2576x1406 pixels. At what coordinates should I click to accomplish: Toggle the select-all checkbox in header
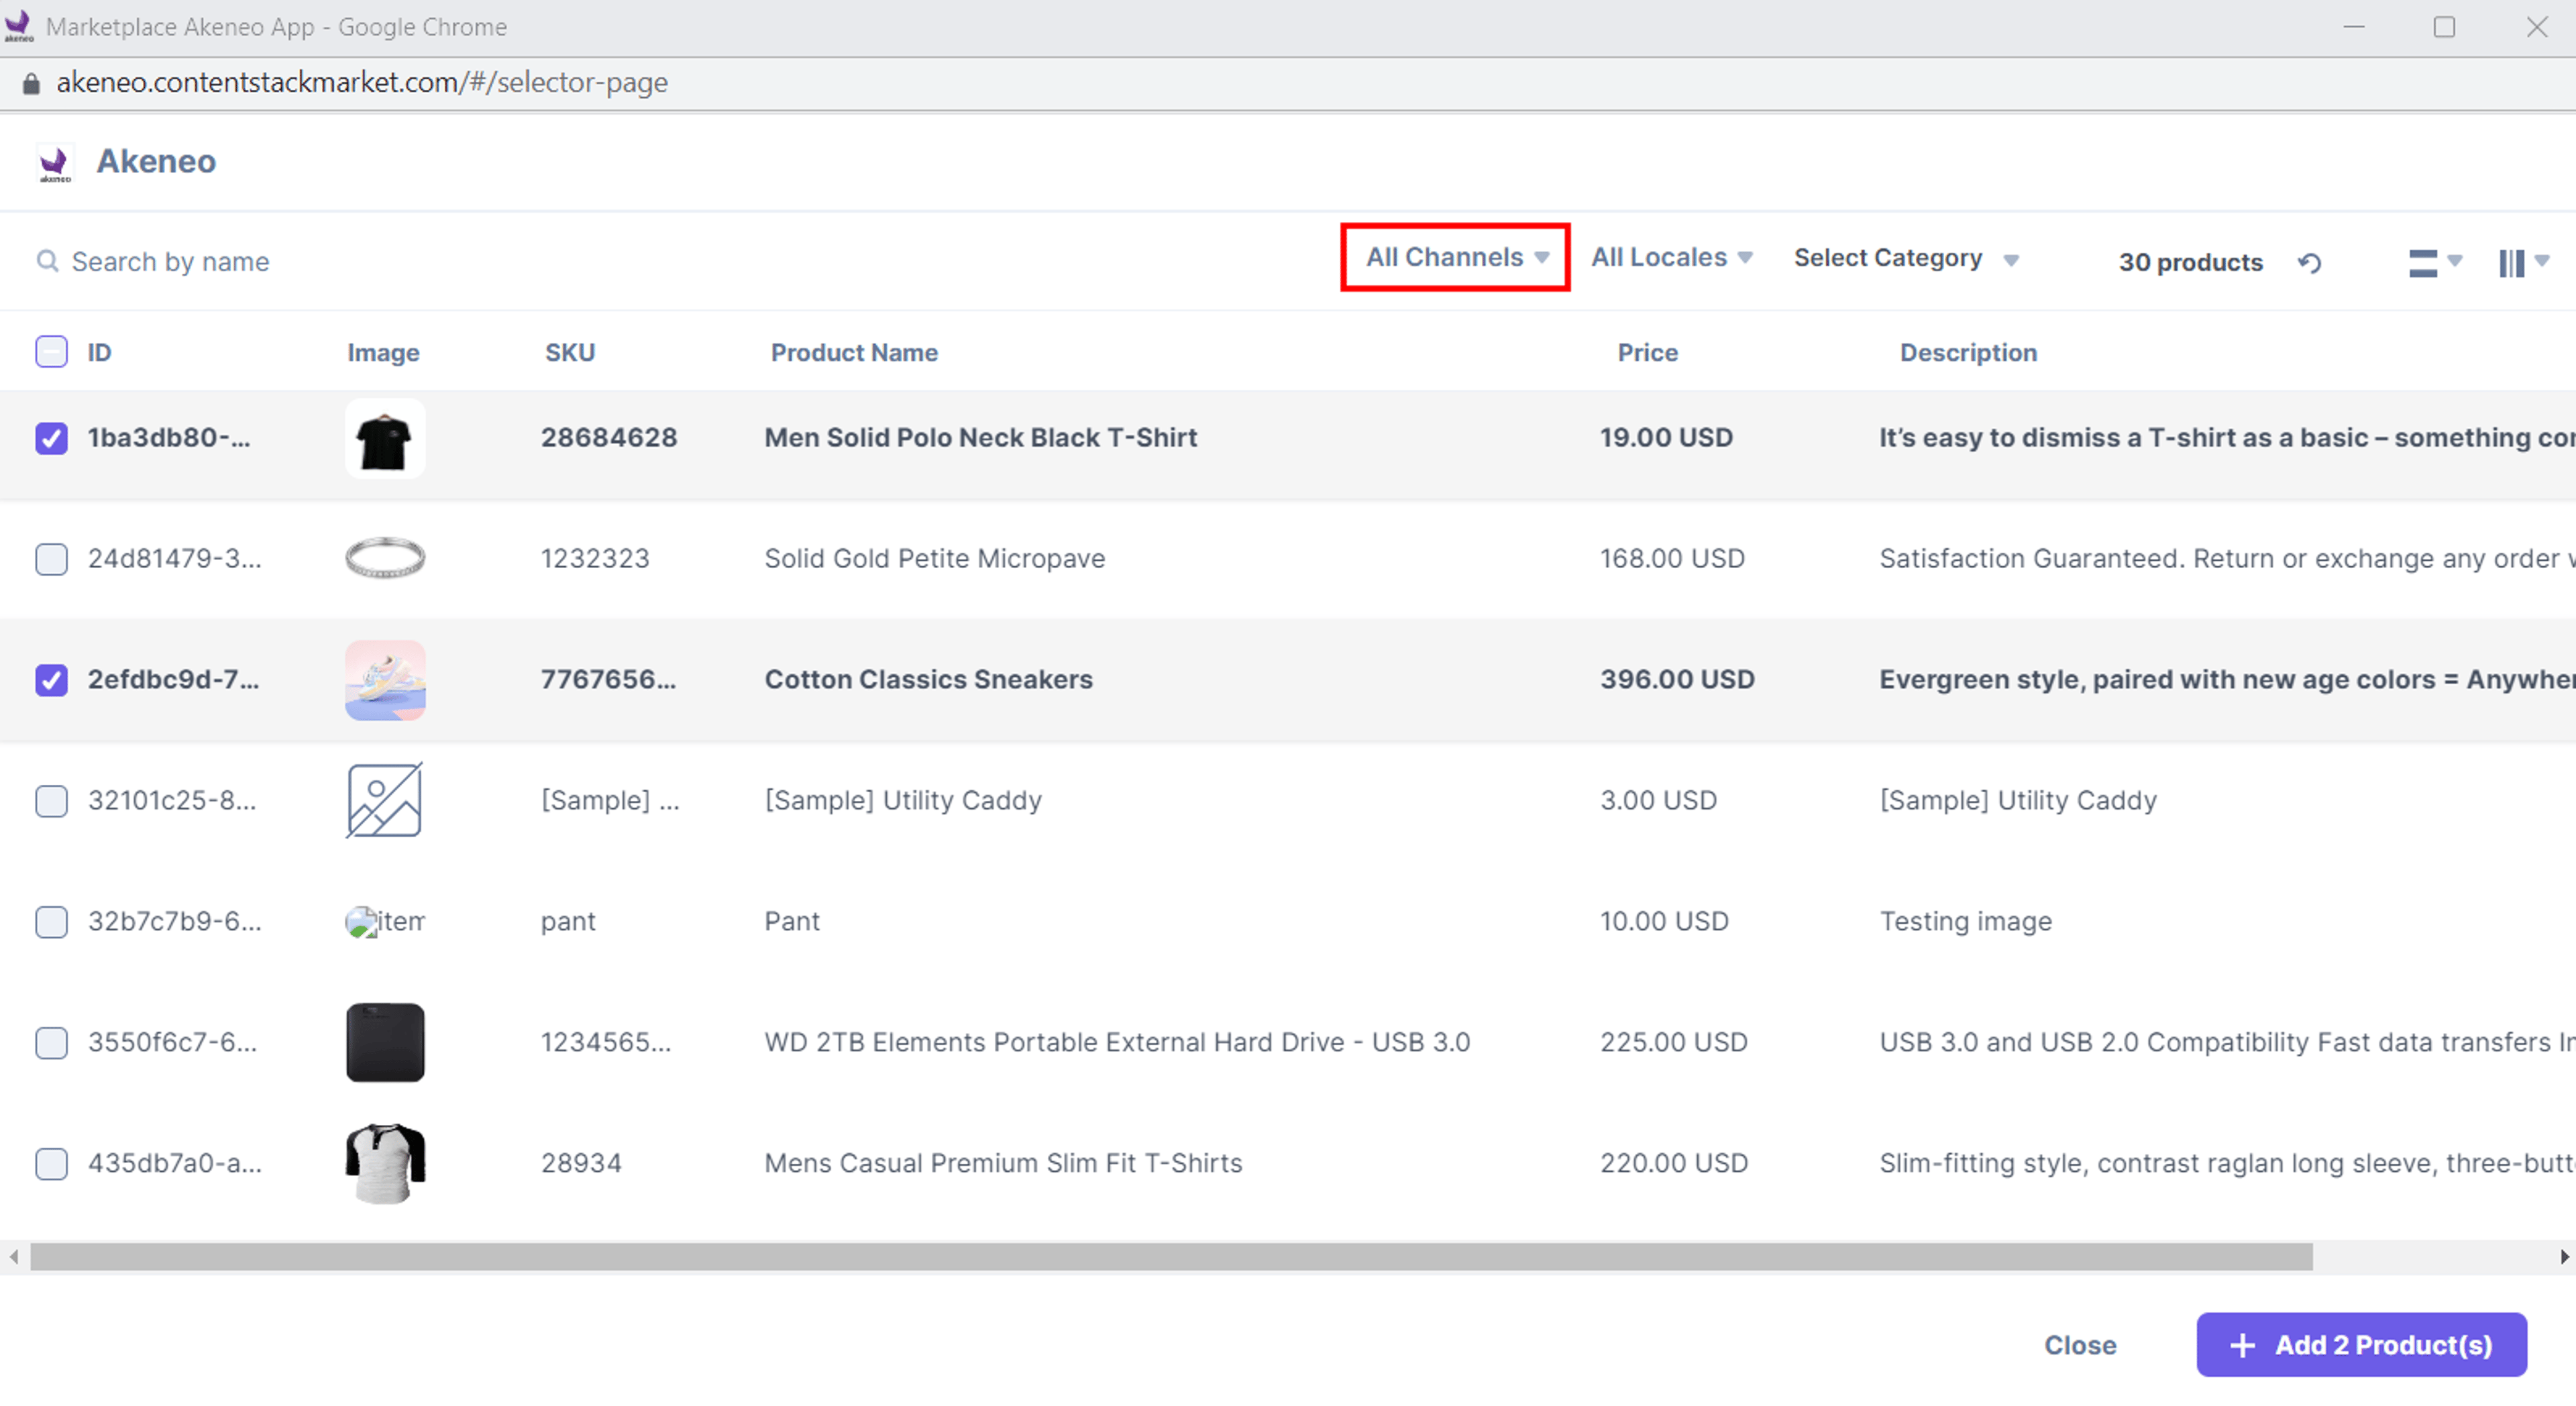click(51, 352)
